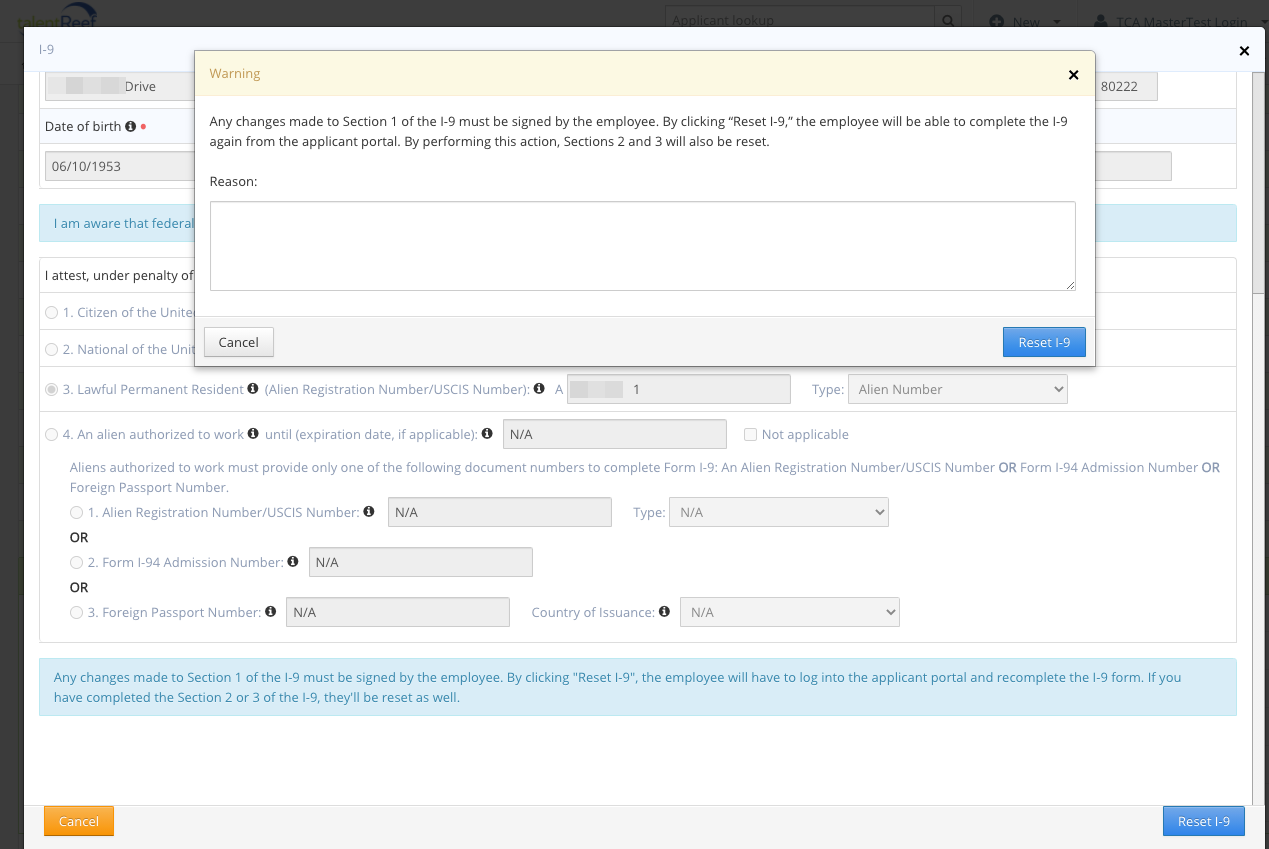Open the New menu in the top bar
Image resolution: width=1269 pixels, height=849 pixels.
click(1025, 20)
